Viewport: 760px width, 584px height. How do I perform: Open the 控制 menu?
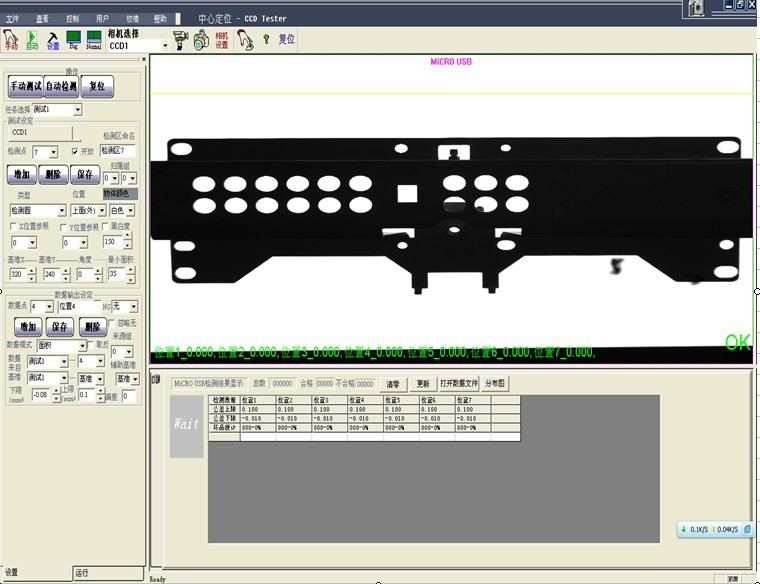click(72, 18)
